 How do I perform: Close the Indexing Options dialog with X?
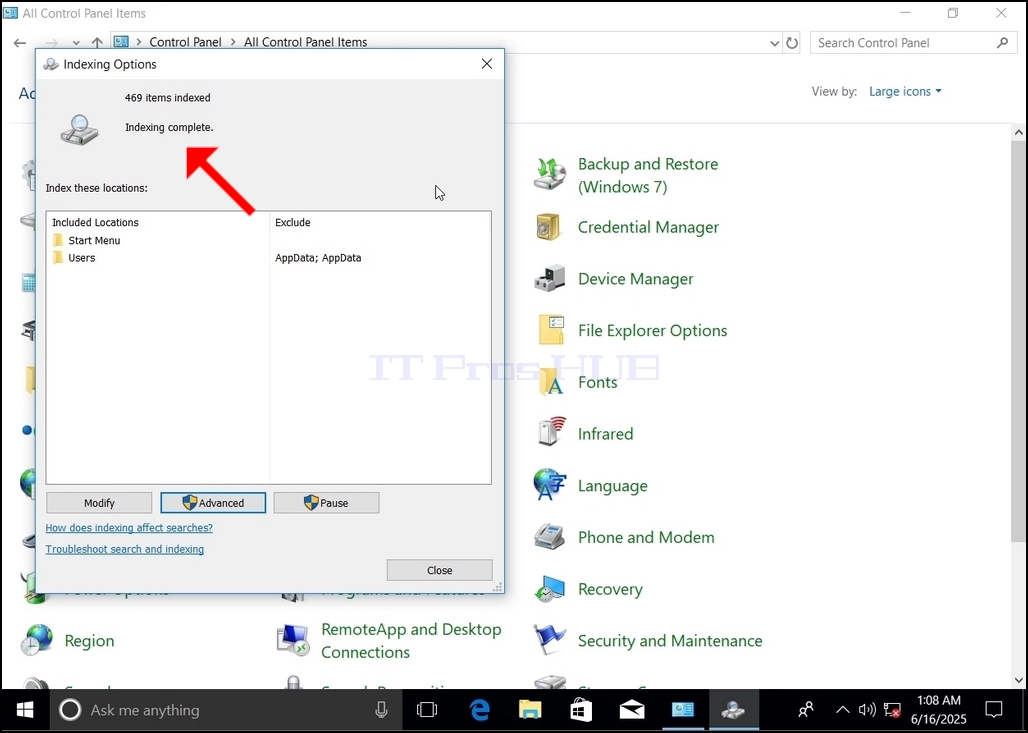pyautogui.click(x=486, y=64)
